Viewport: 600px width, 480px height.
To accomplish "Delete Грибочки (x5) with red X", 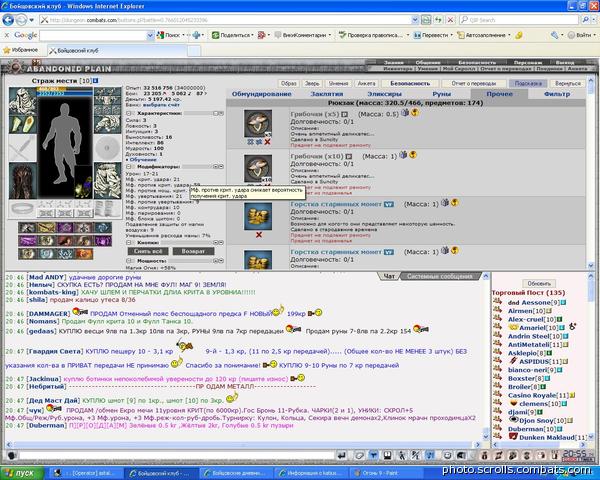I will coord(267,142).
